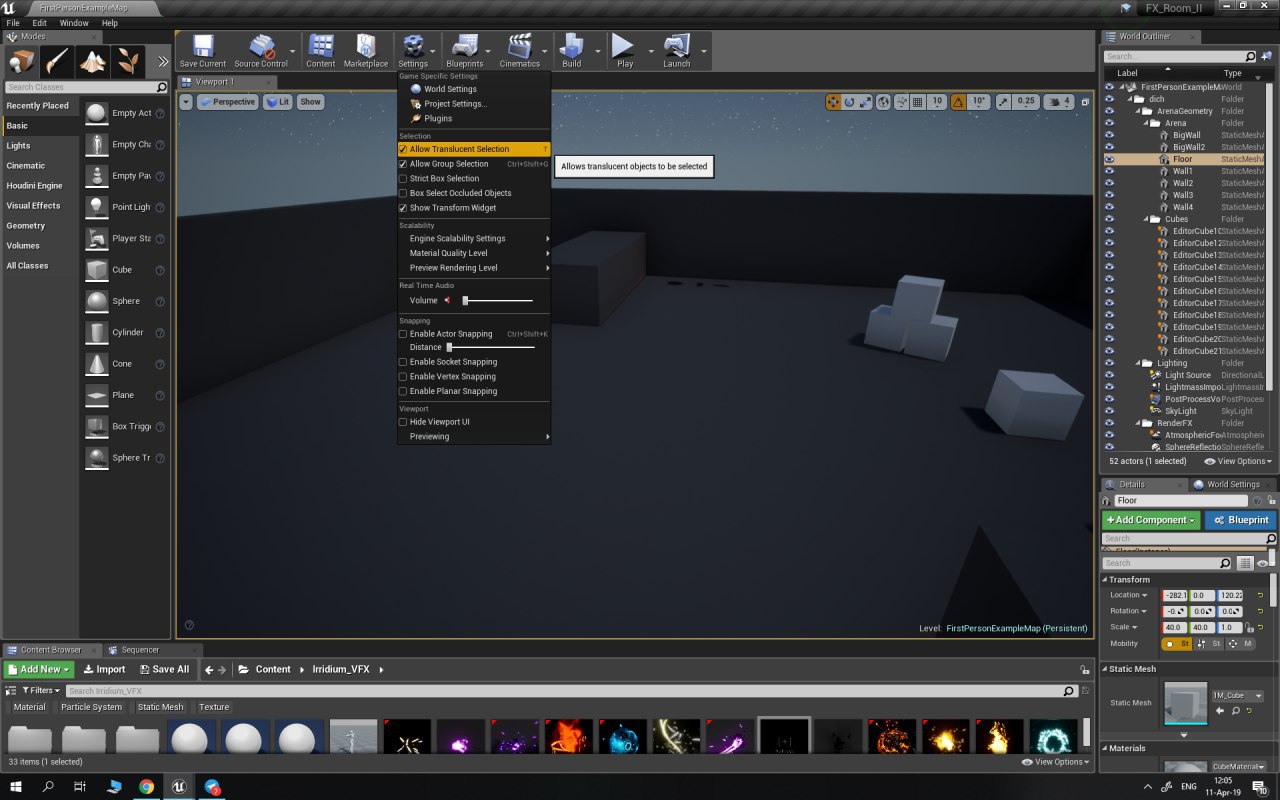Open View Options in World Outliner

point(1240,461)
